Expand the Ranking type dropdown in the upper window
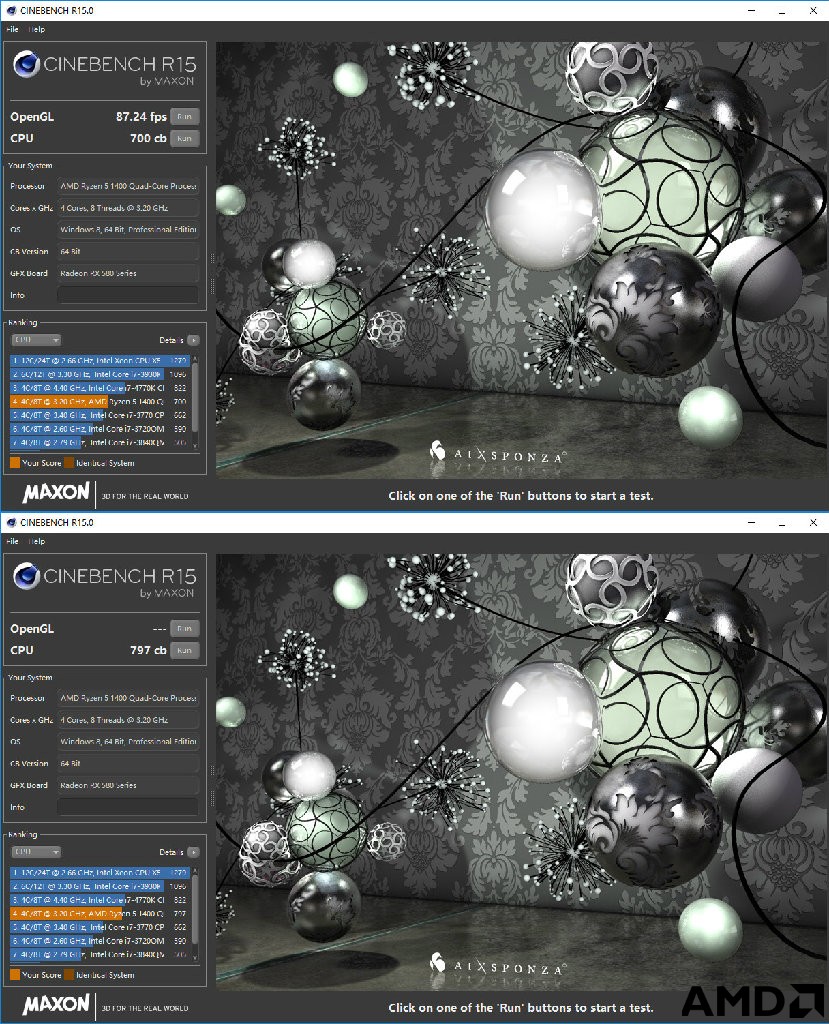This screenshot has width=829, height=1024. (x=36, y=340)
